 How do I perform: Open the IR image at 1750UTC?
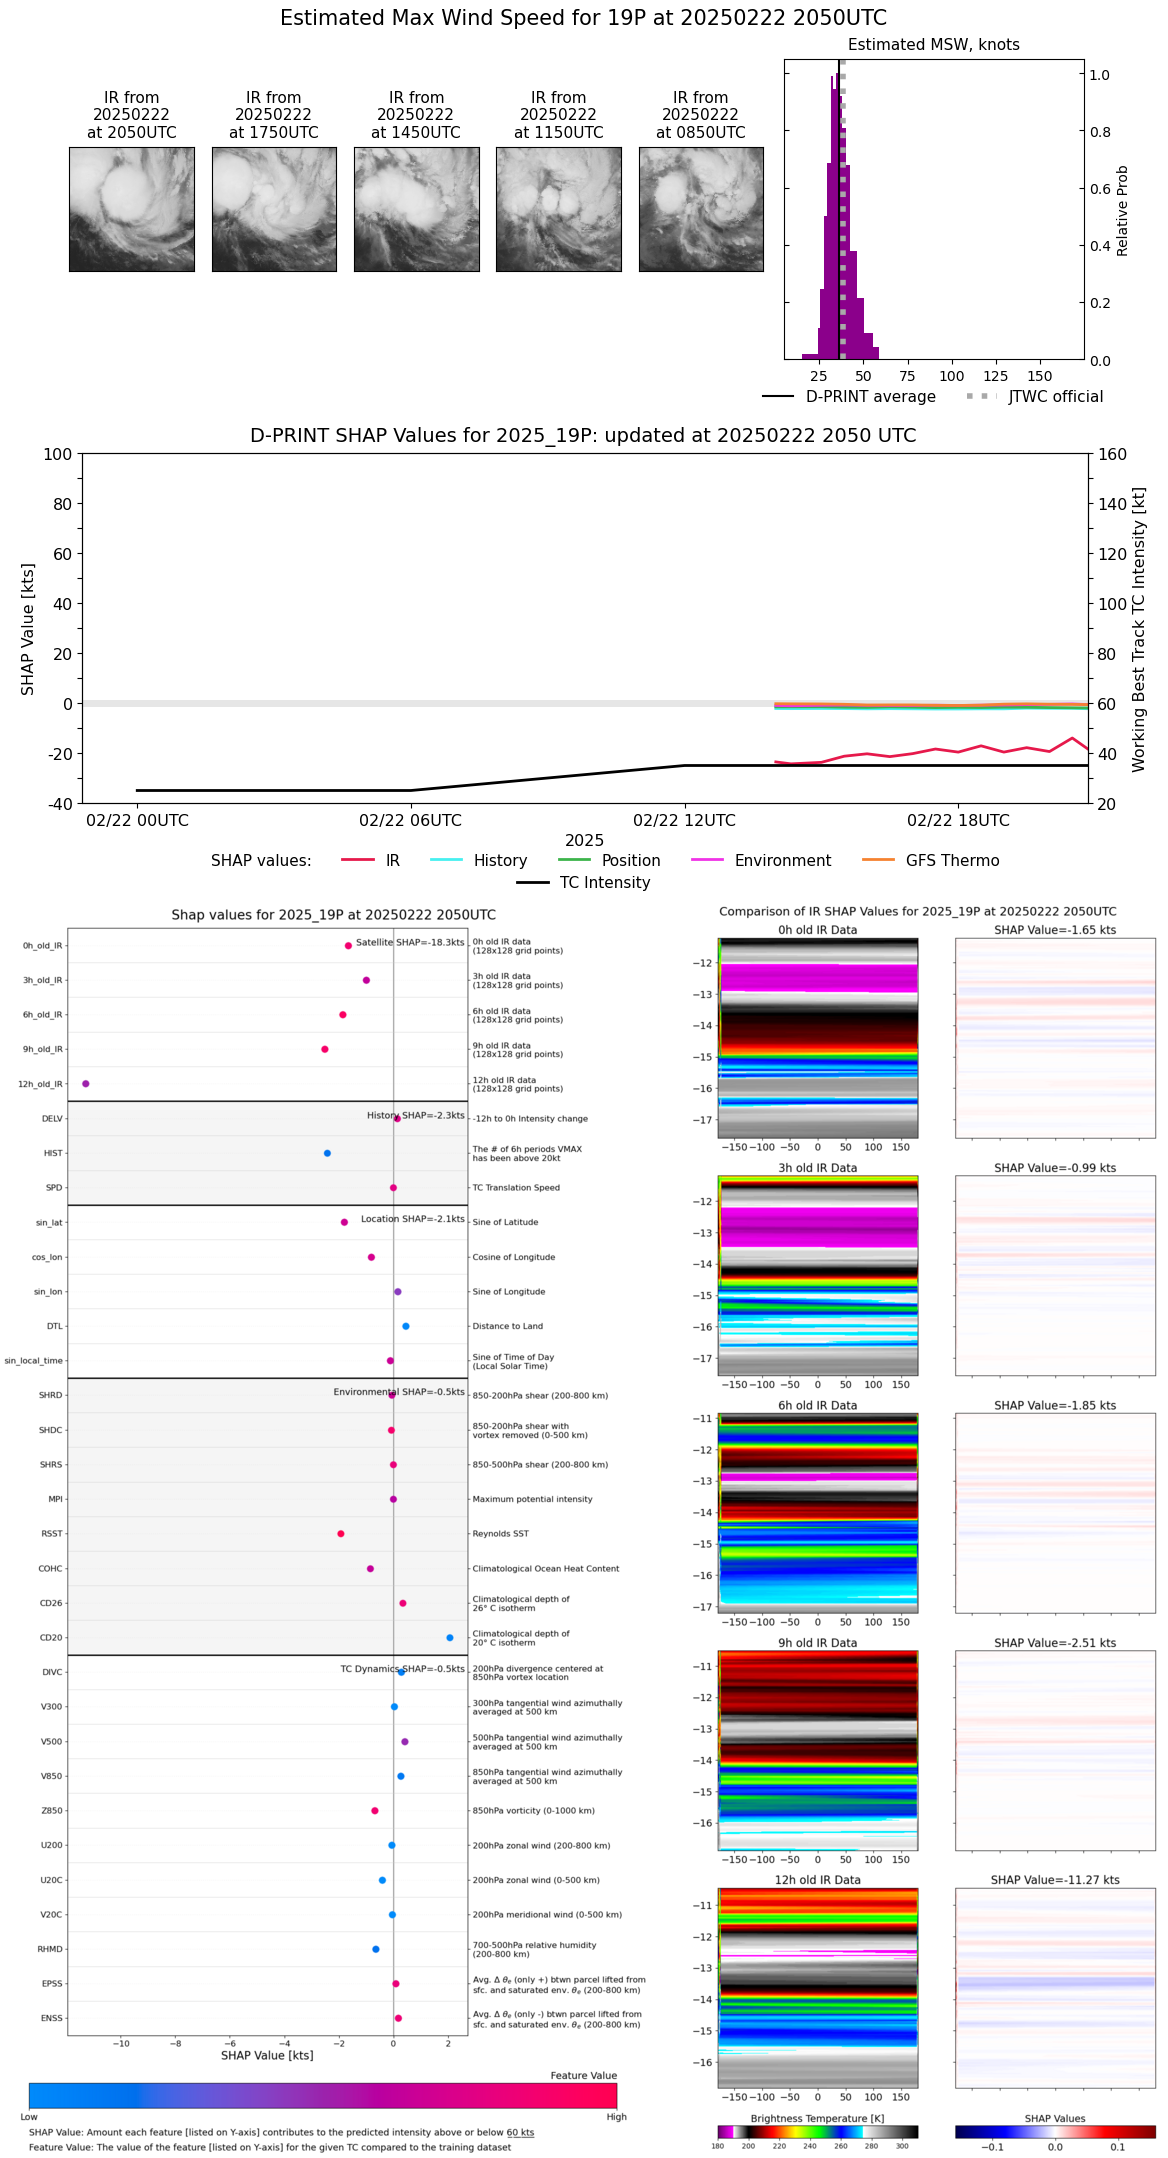pos(274,209)
